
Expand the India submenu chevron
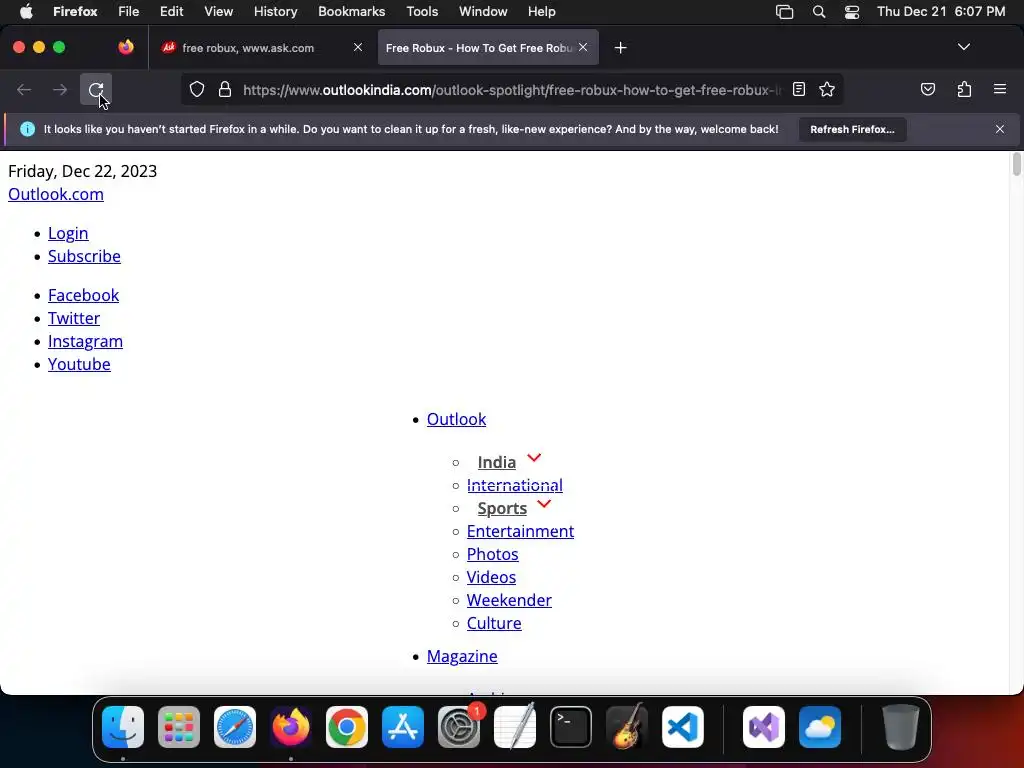coord(534,458)
